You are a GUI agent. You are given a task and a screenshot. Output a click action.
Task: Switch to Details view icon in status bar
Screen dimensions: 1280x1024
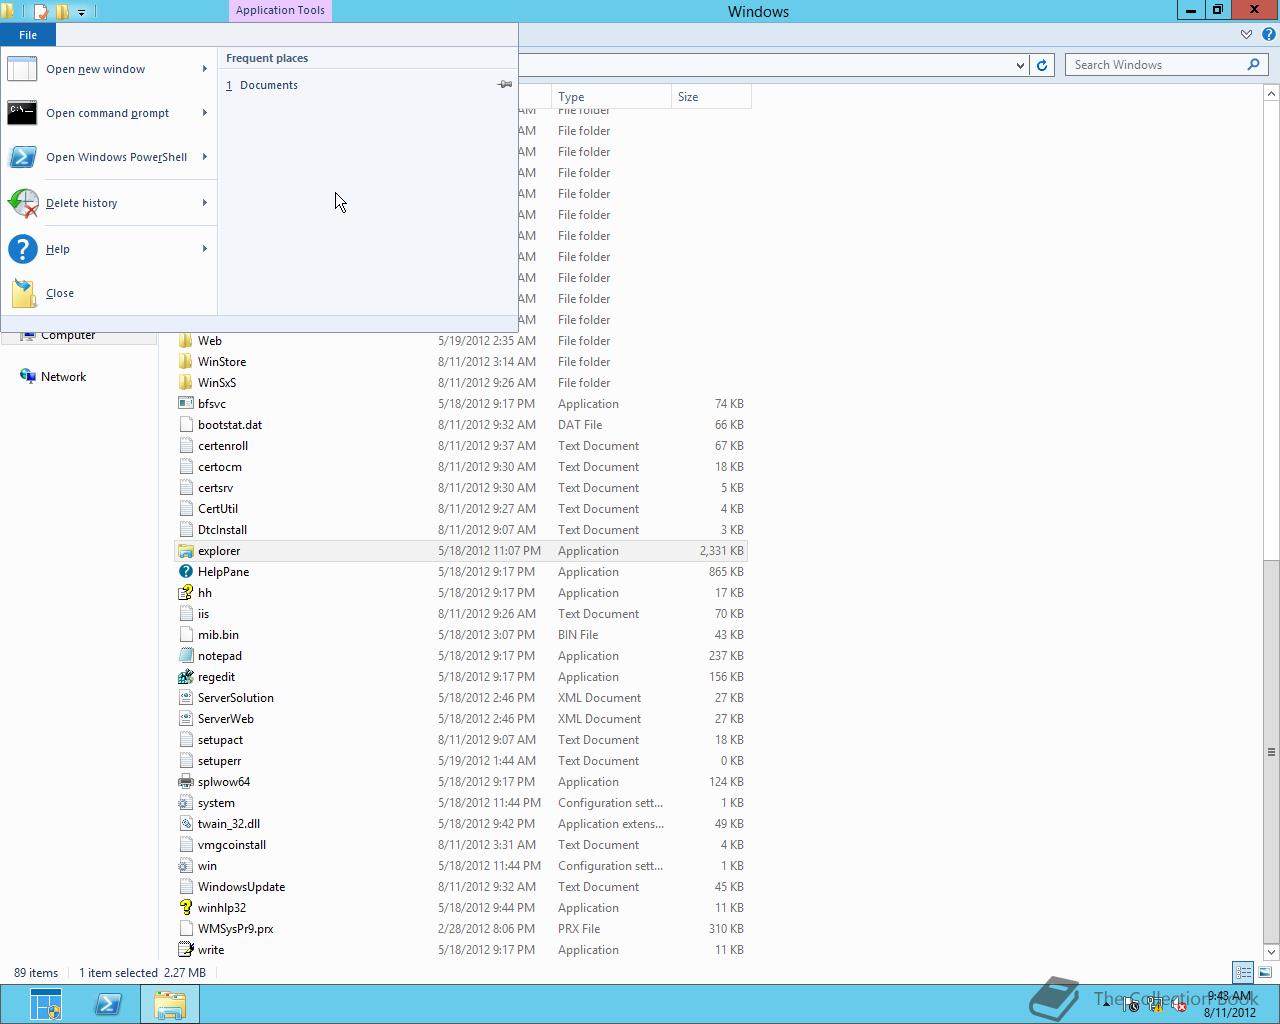click(x=1243, y=972)
